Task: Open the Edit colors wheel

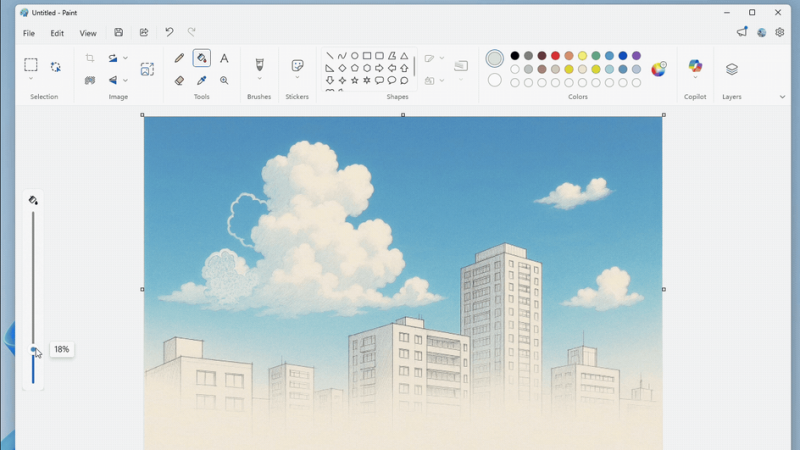Action: click(659, 69)
